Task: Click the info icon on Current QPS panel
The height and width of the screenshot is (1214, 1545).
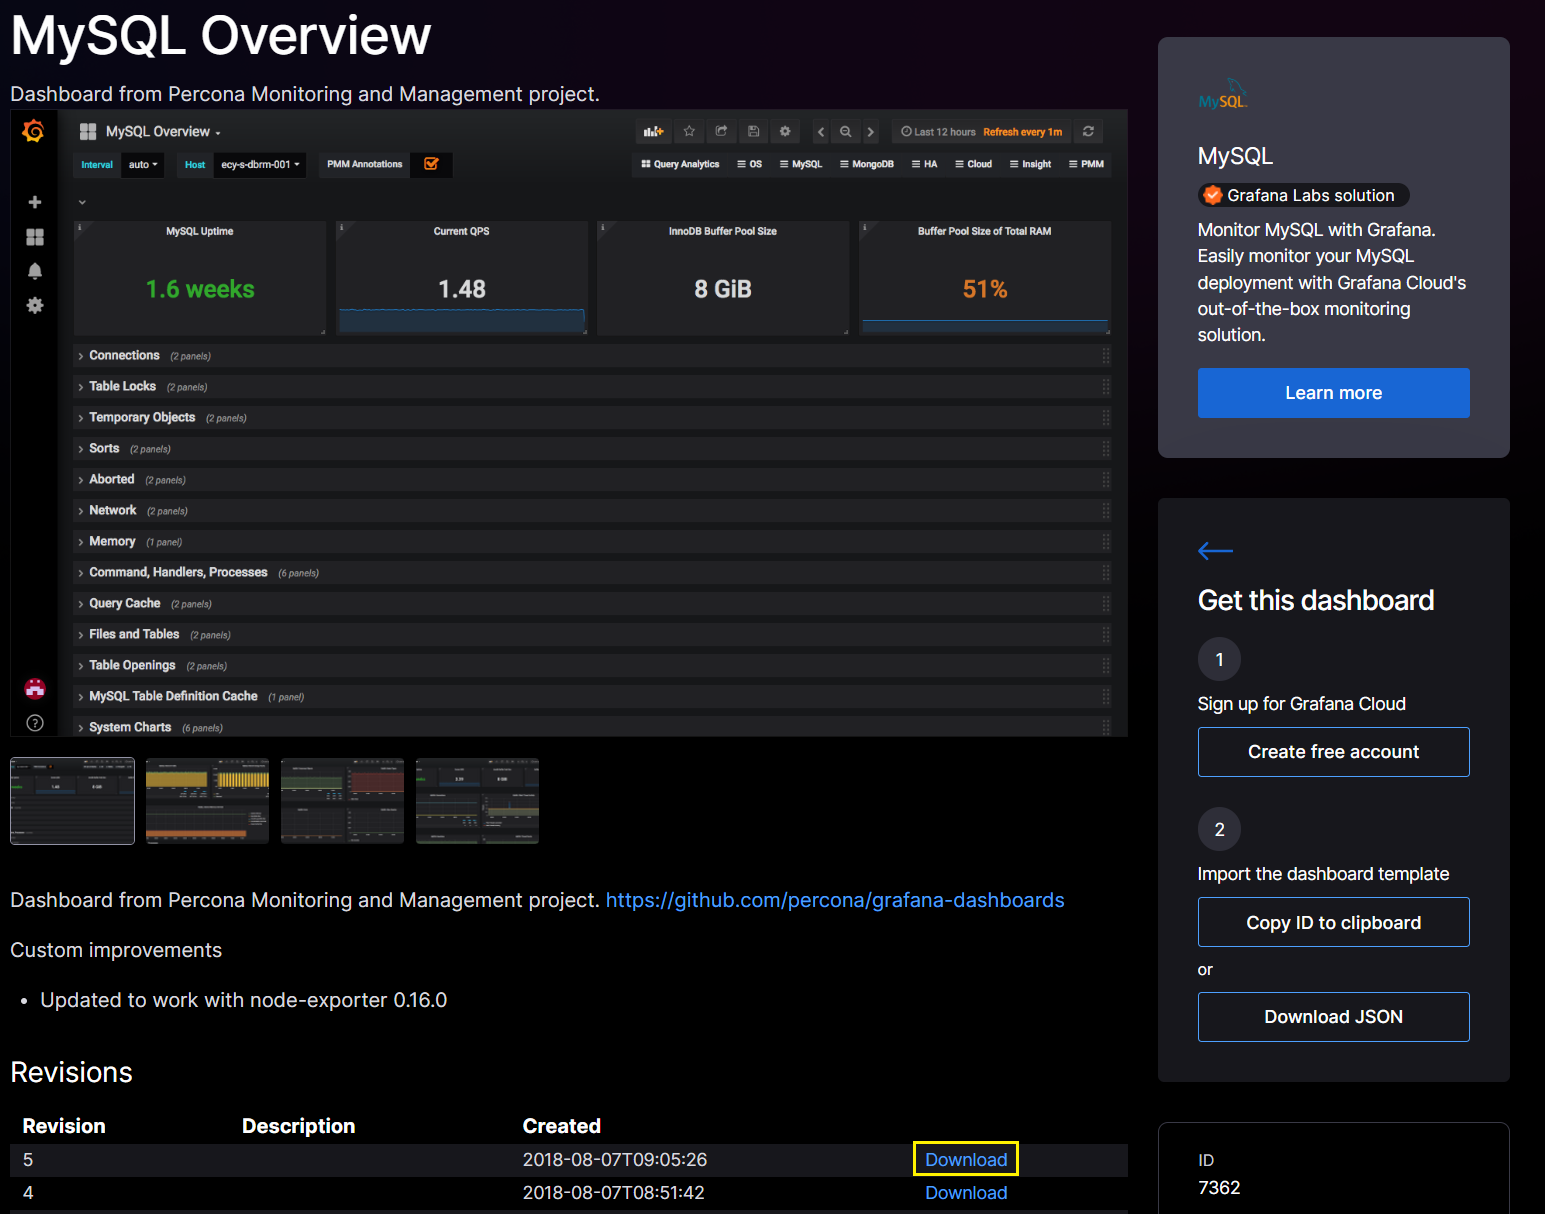Action: 341,228
